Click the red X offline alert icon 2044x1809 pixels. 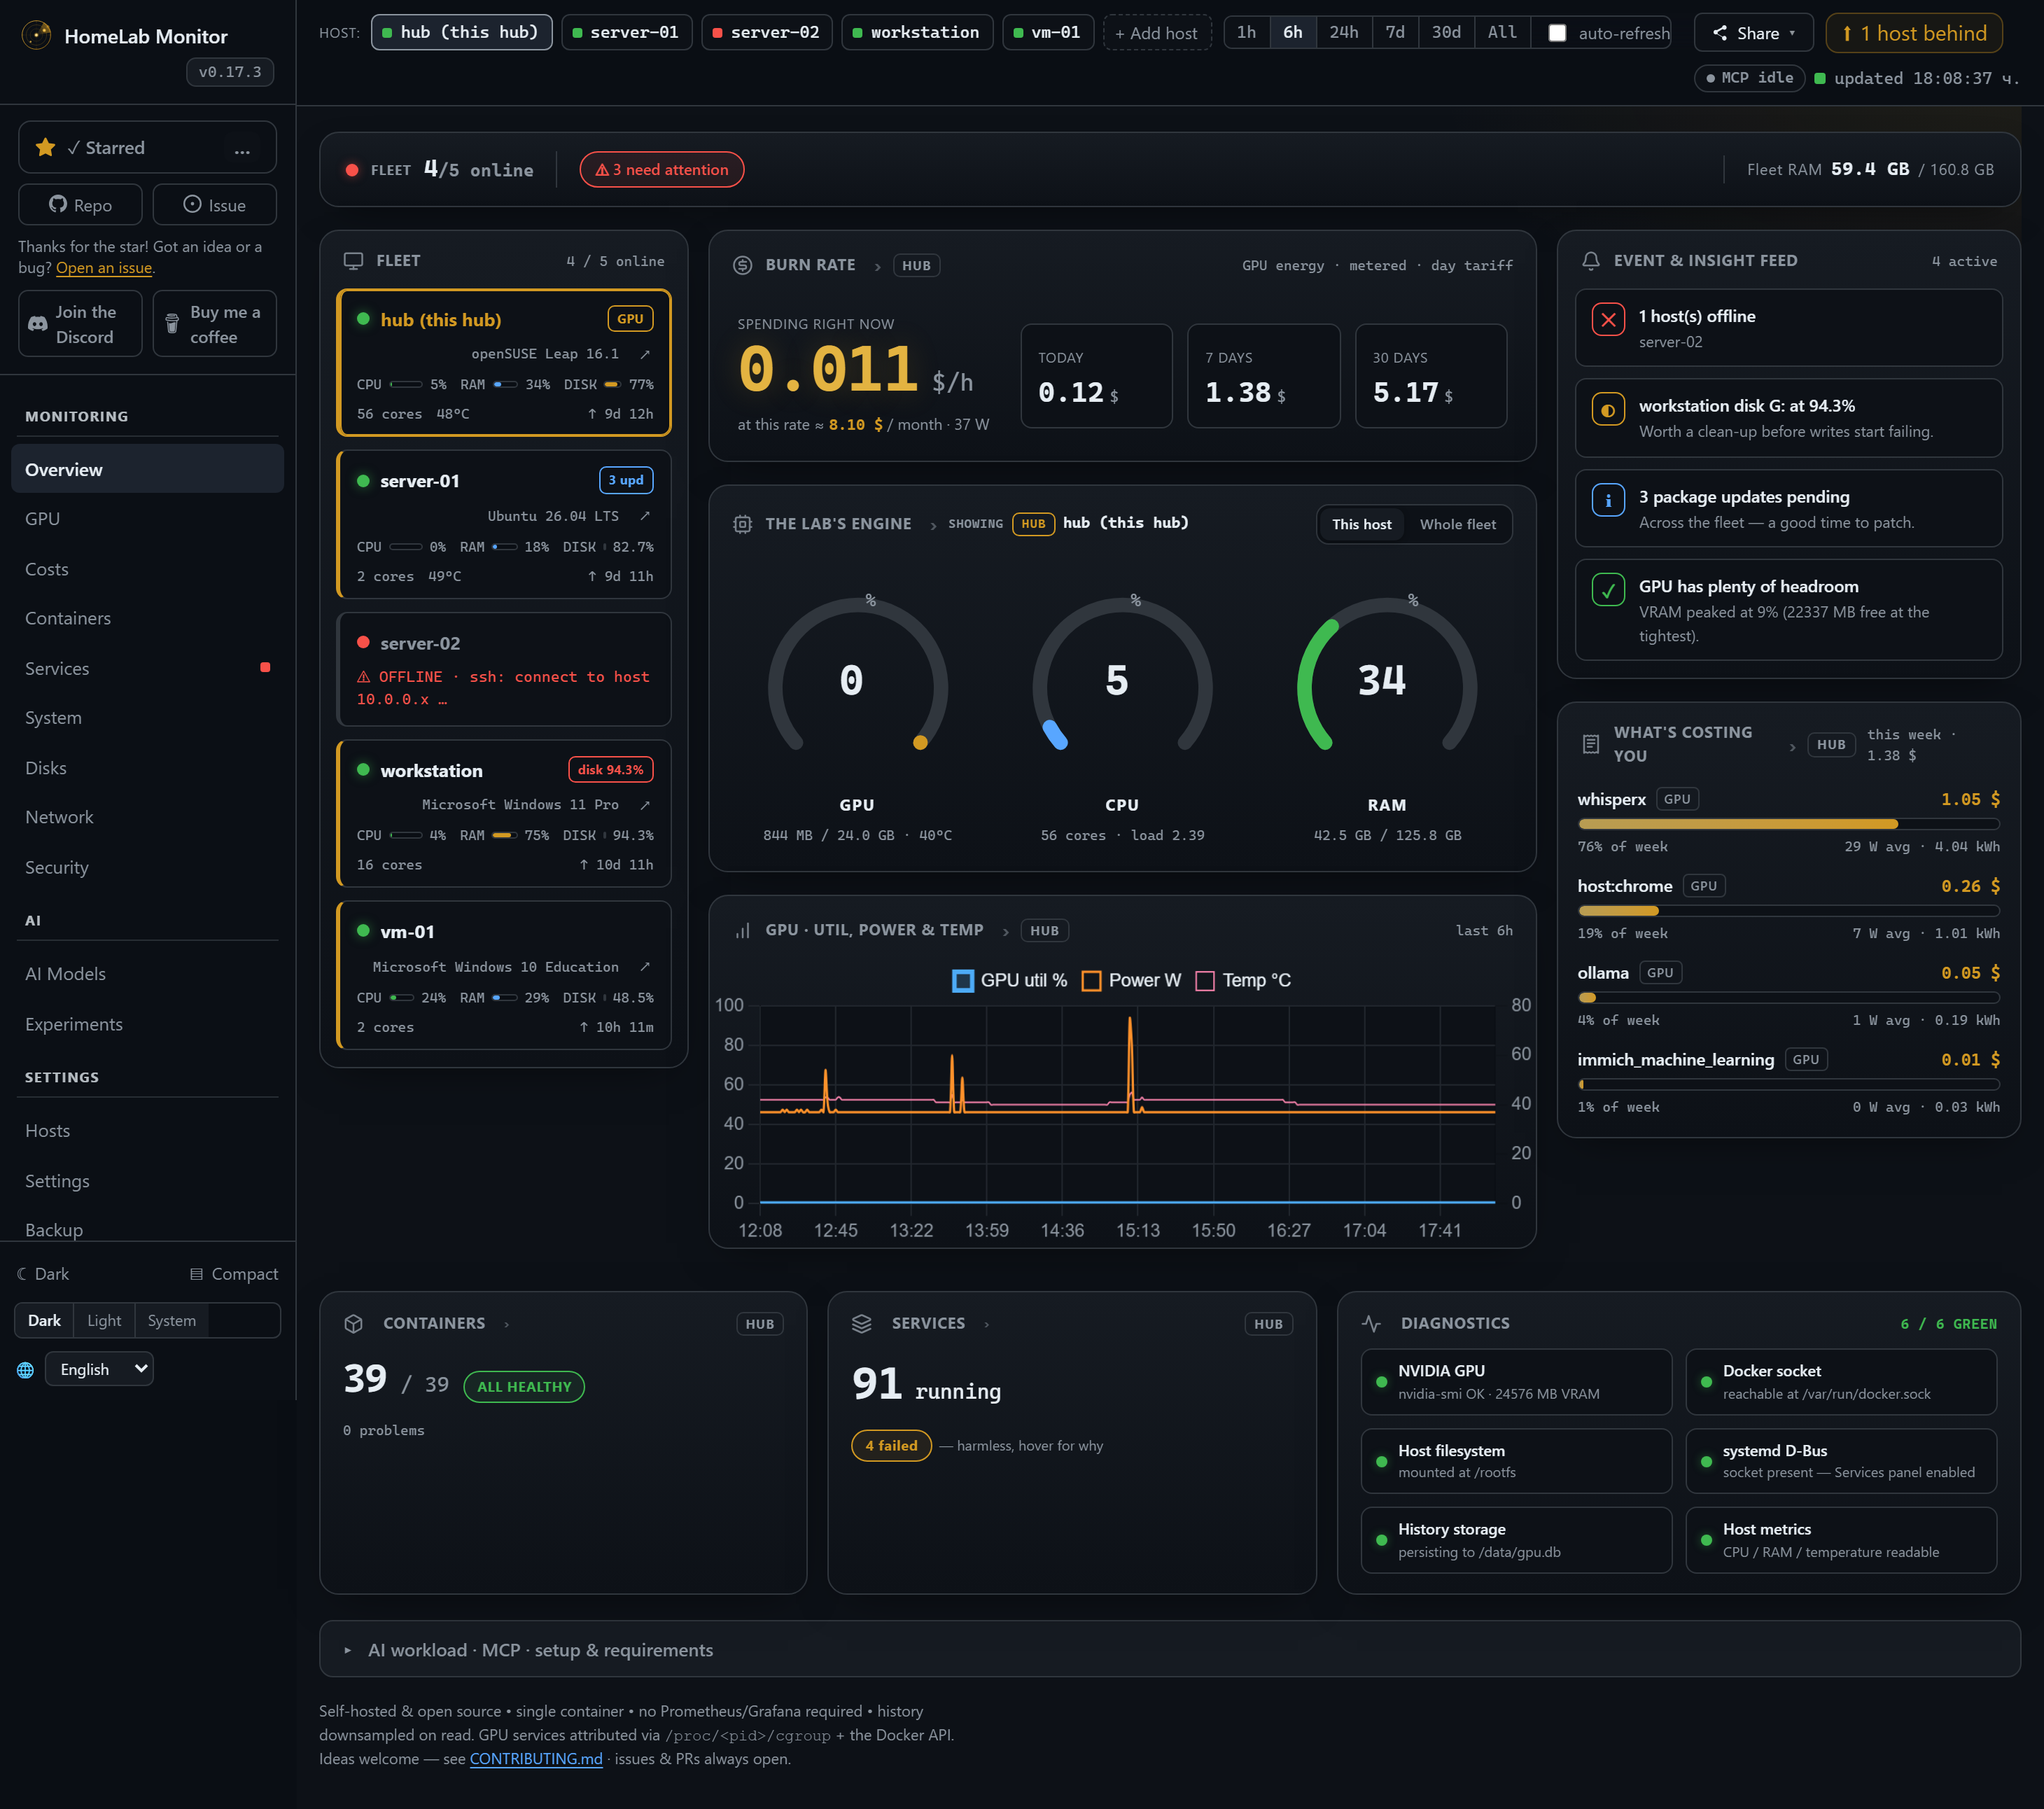[1608, 320]
